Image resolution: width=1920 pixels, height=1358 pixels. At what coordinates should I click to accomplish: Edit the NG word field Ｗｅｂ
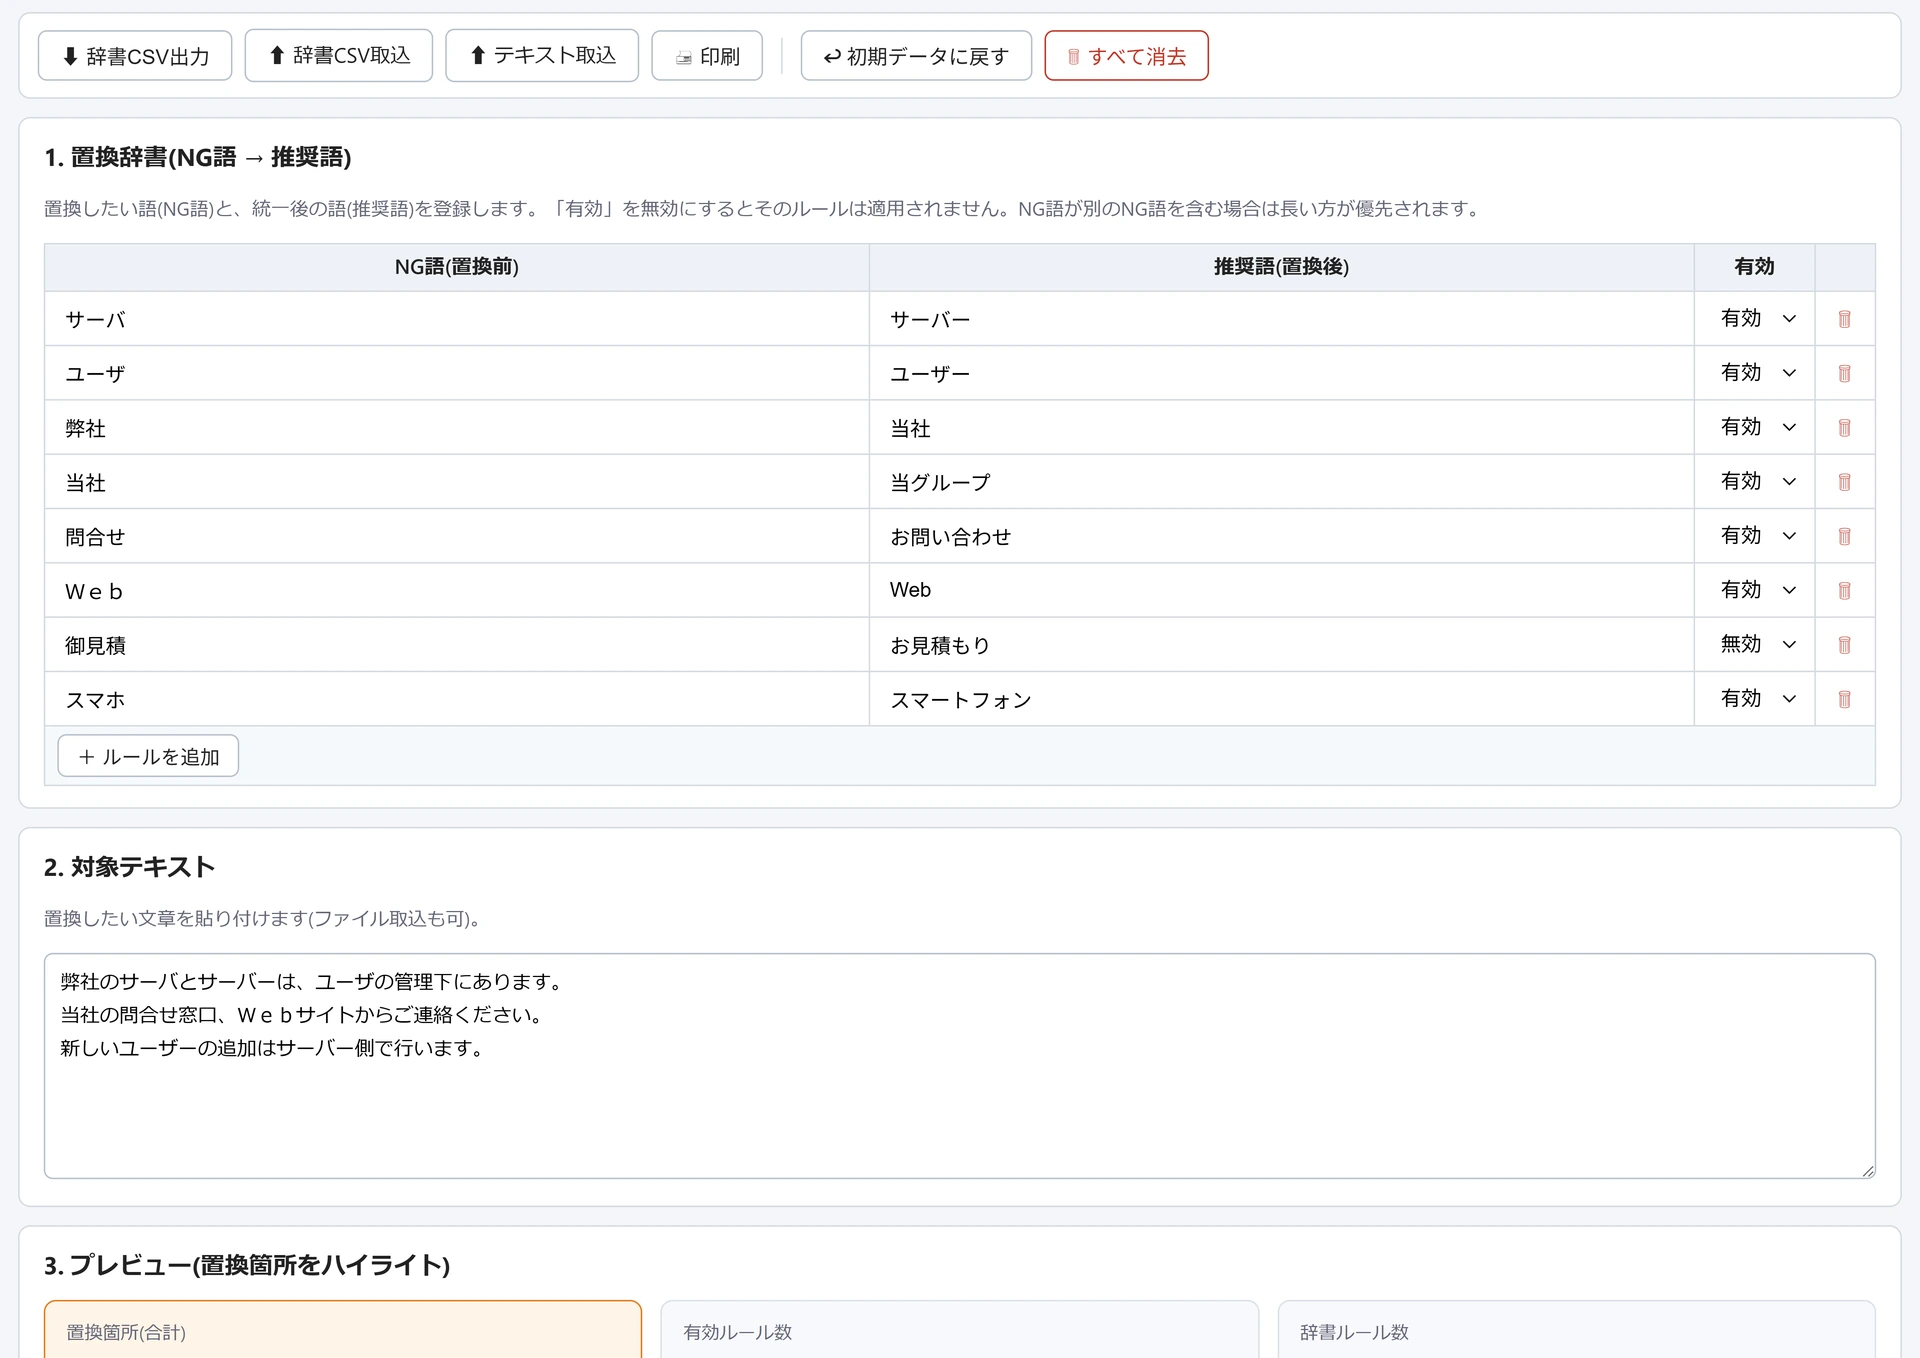pos(457,591)
